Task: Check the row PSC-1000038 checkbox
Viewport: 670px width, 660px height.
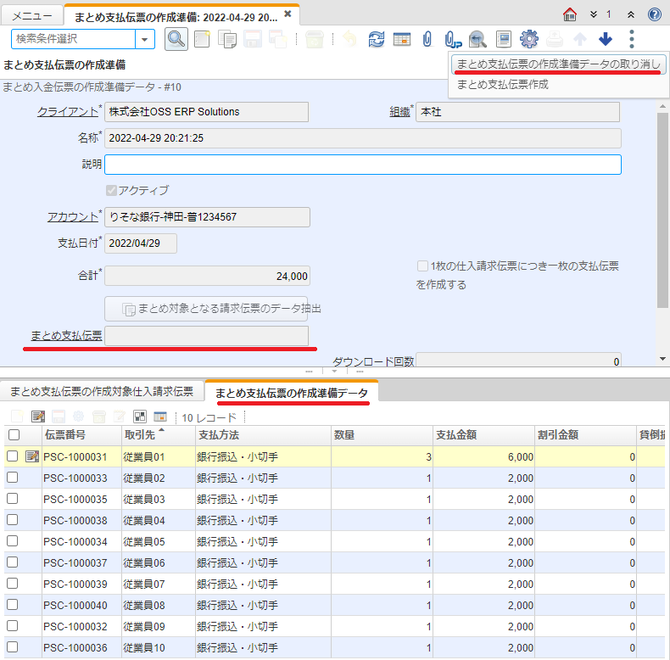Action: point(12,520)
